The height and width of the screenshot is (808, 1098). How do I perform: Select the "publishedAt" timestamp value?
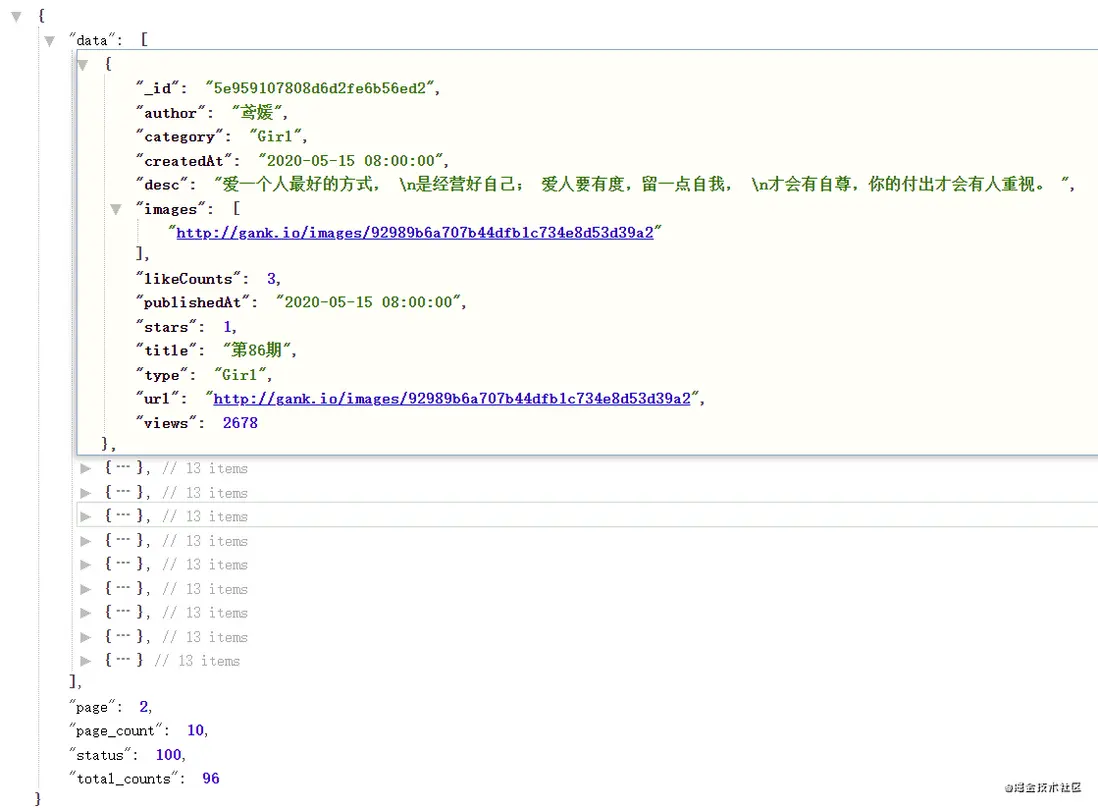[368, 302]
